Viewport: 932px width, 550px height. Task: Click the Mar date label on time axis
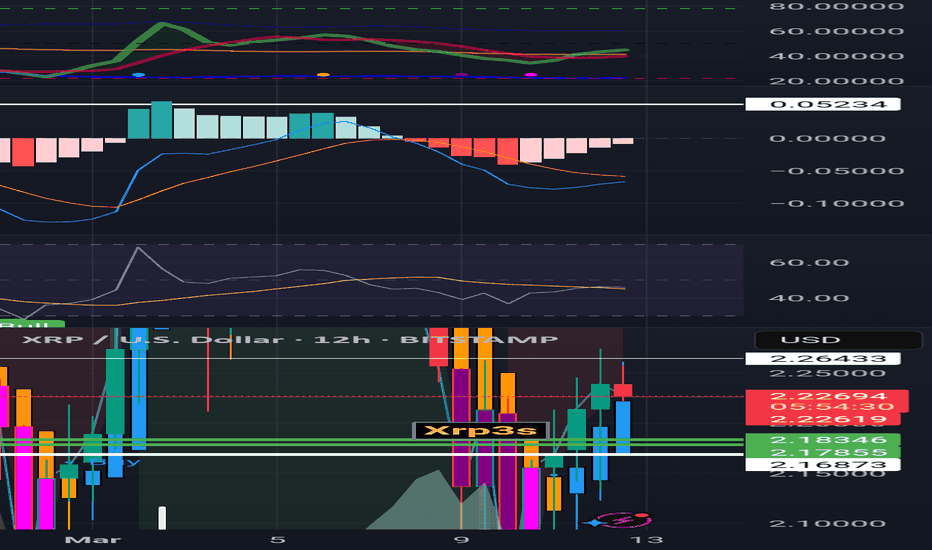click(93, 540)
